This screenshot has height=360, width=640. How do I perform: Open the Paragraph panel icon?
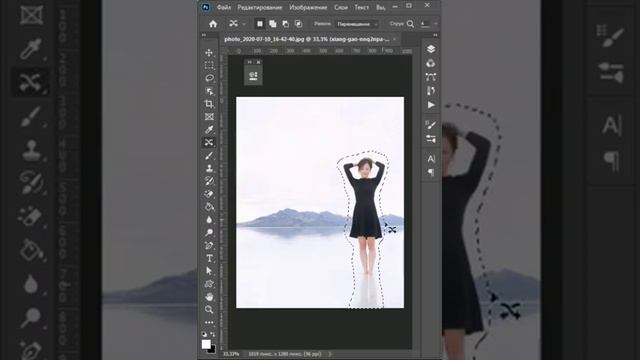(x=431, y=173)
